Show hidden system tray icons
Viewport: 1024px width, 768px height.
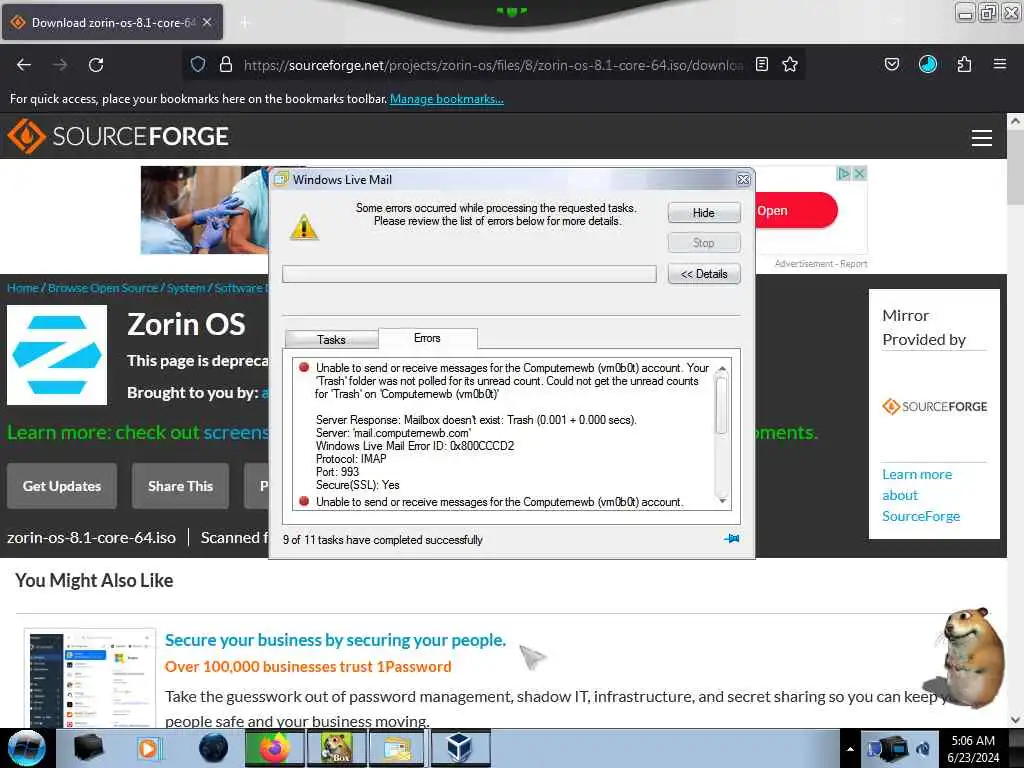click(850, 749)
